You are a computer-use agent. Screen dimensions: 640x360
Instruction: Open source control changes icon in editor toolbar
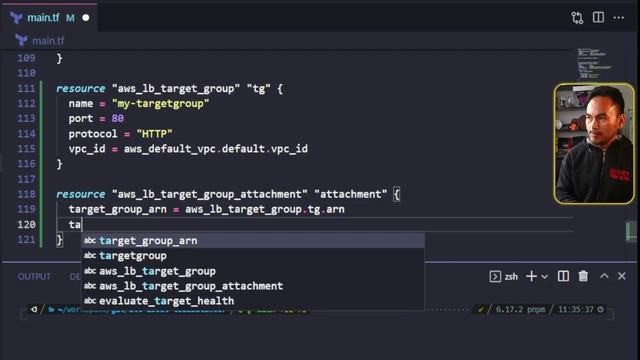tap(577, 18)
